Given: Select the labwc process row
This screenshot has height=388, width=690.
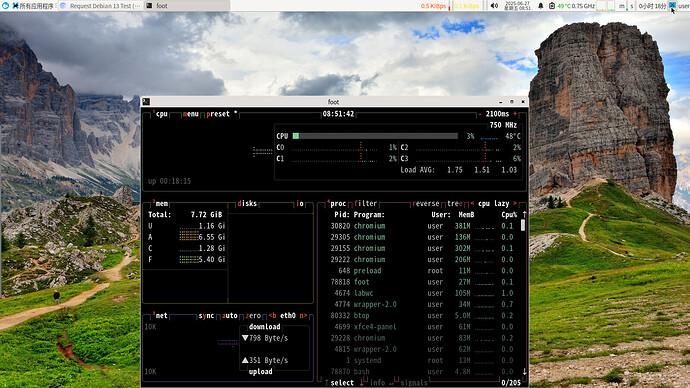Looking at the screenshot, I should [x=422, y=293].
